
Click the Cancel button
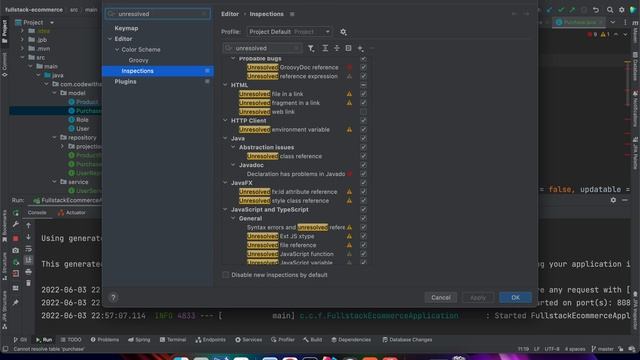point(441,298)
